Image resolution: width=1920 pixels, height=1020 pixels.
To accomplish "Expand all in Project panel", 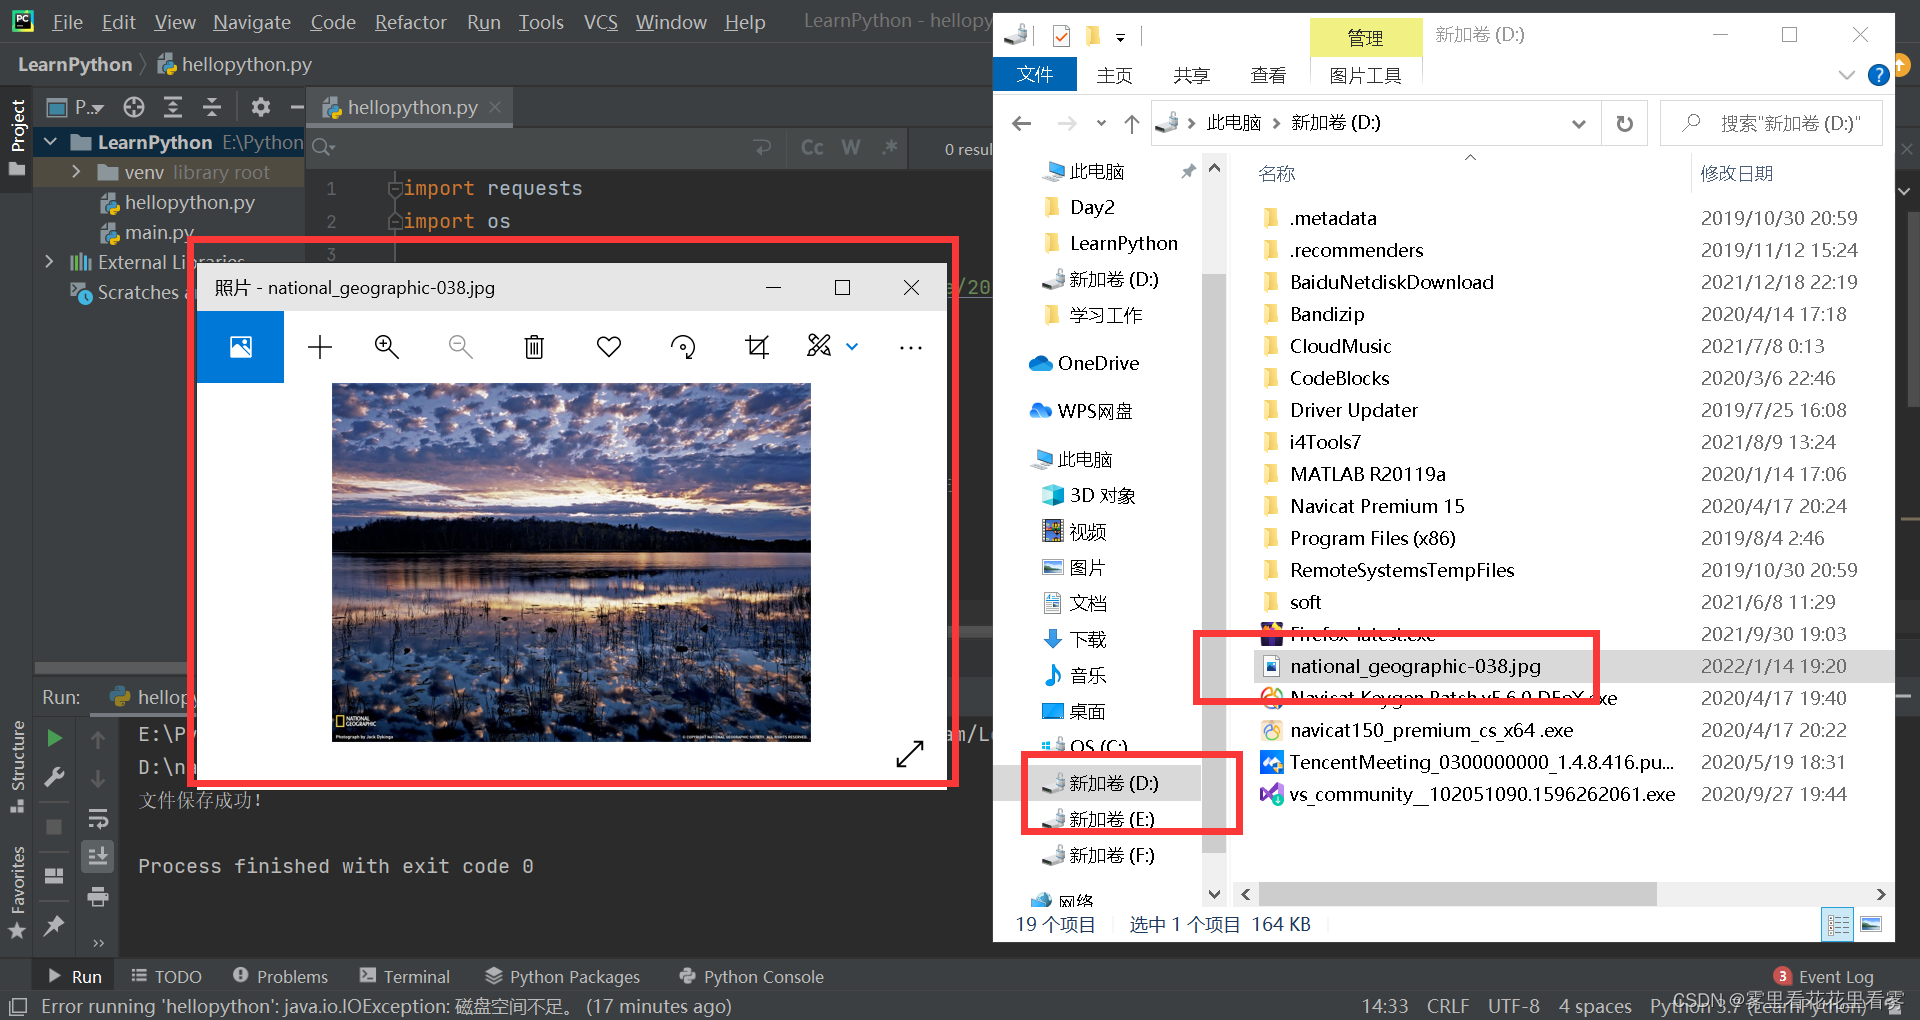I will click(173, 107).
